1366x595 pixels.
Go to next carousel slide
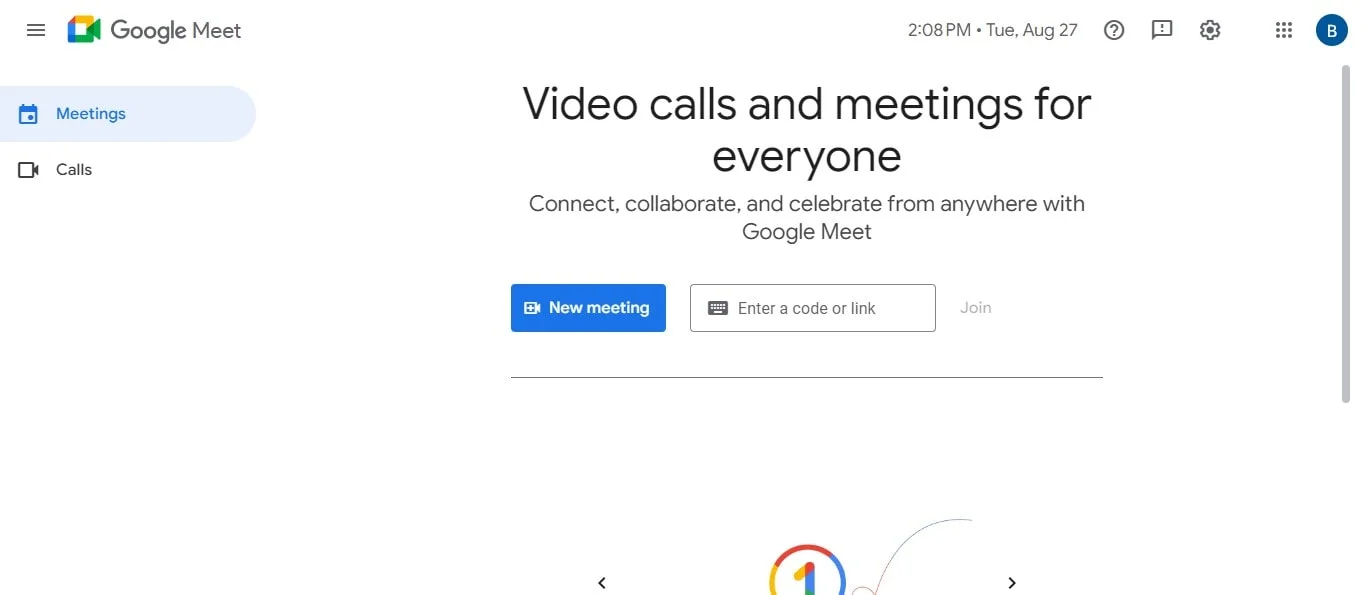pos(1012,583)
